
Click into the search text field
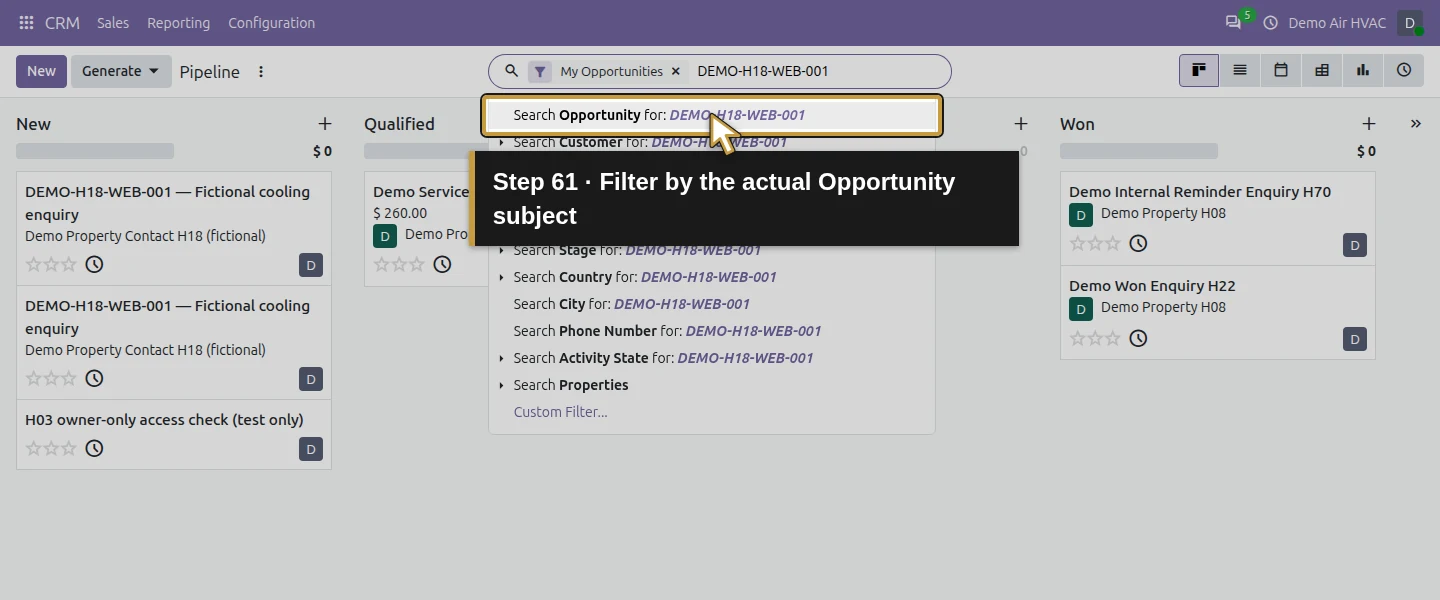[815, 71]
